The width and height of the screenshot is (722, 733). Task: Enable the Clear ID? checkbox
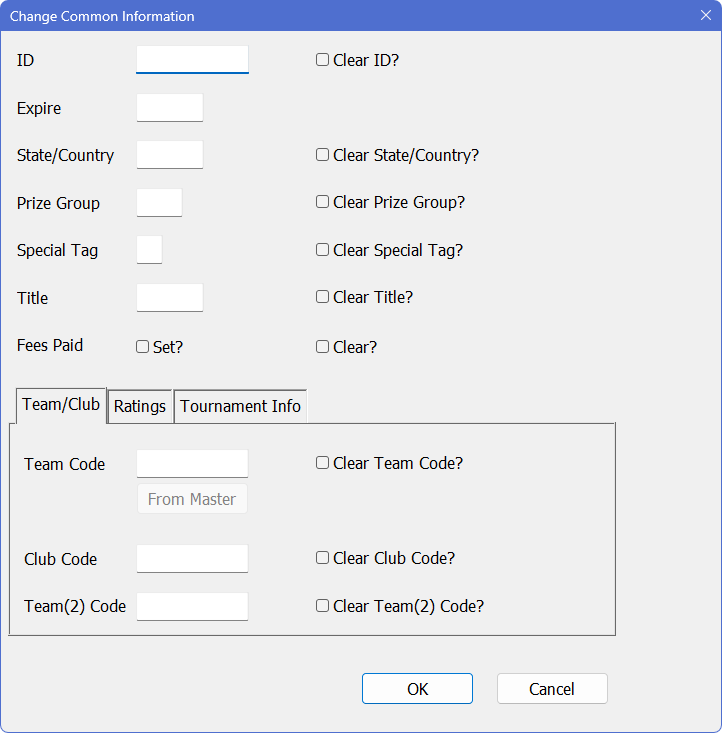tap(323, 60)
